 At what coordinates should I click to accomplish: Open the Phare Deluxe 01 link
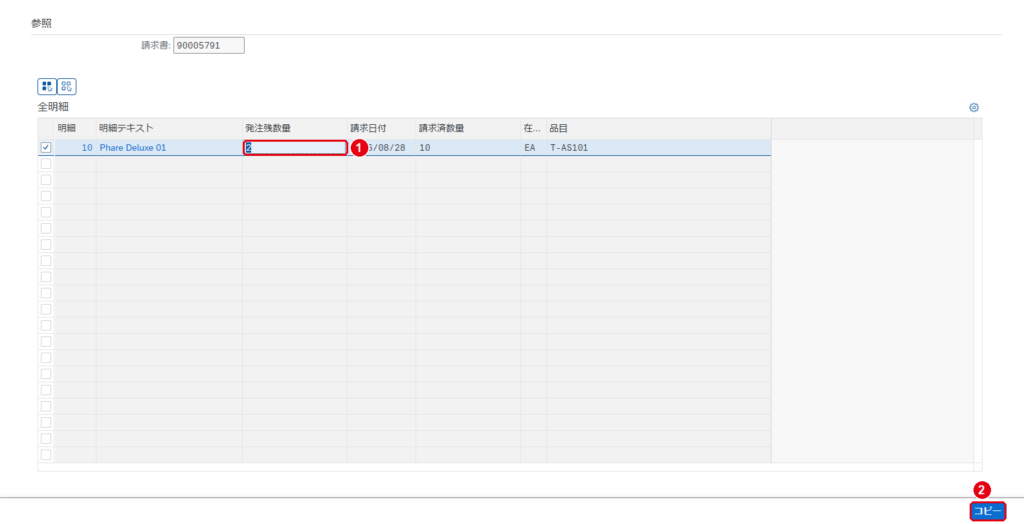pyautogui.click(x=133, y=148)
